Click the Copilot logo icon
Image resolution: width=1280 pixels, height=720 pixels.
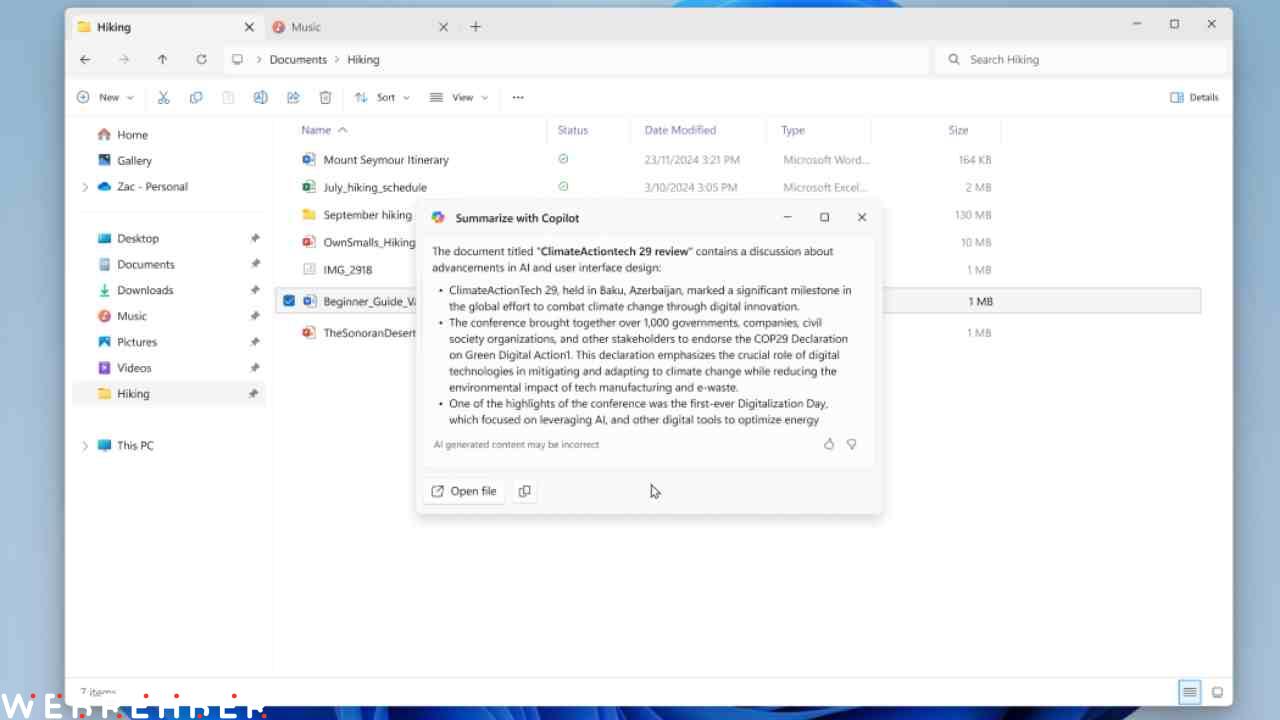(438, 217)
